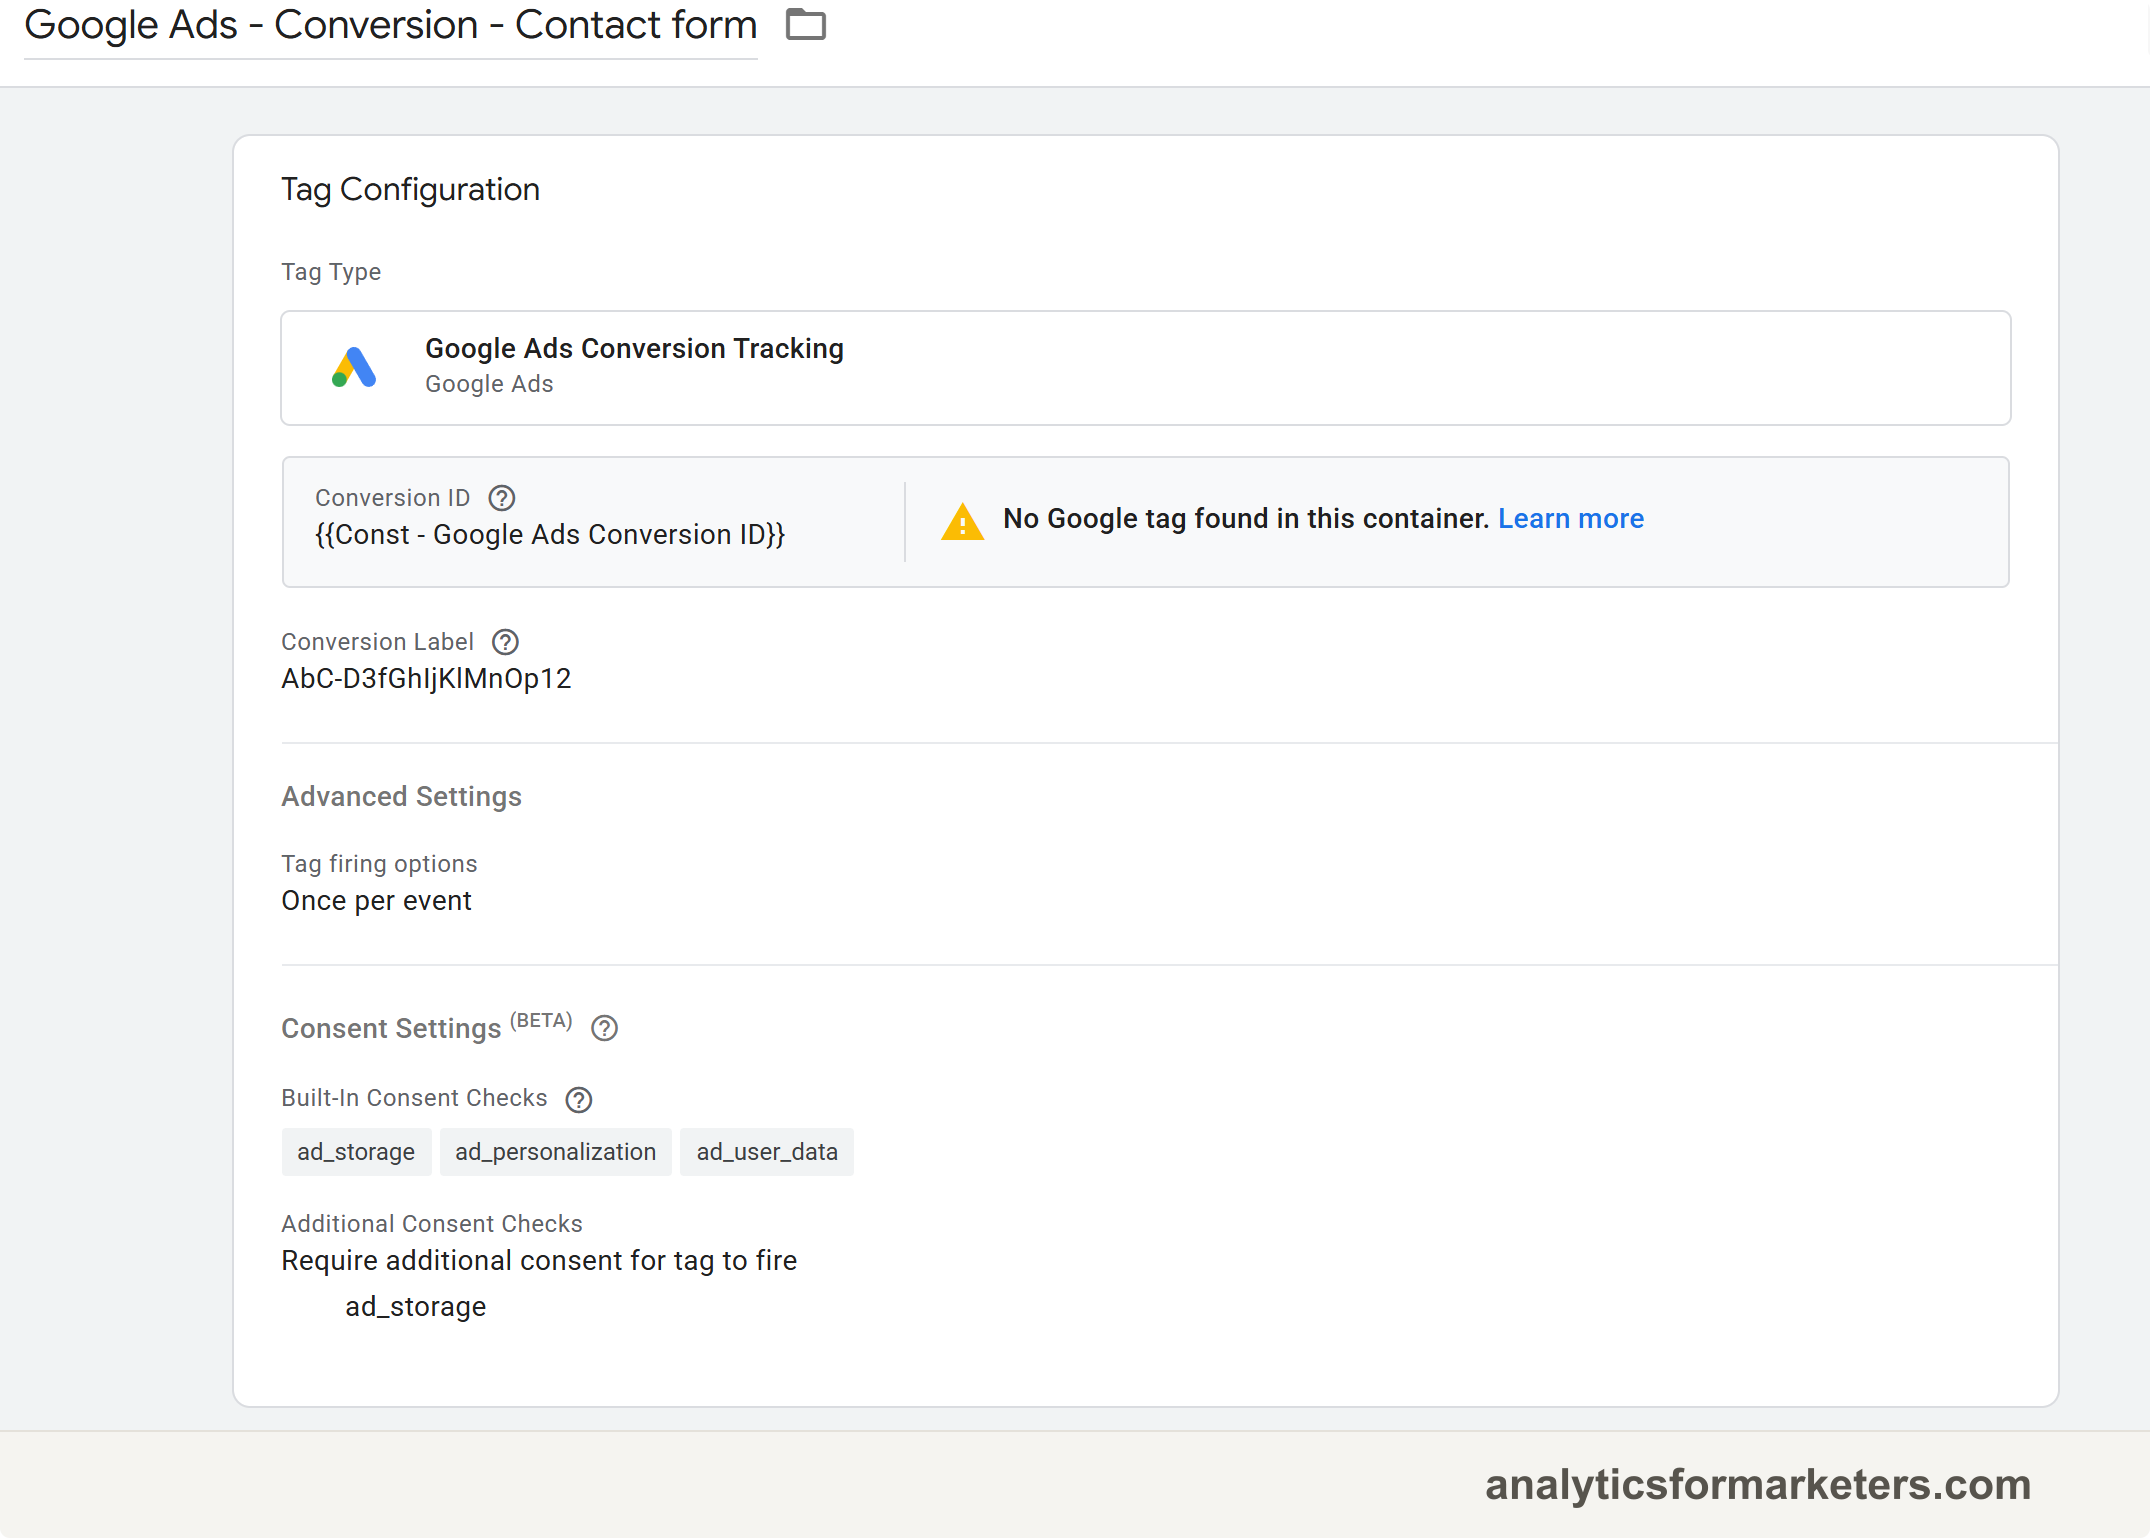Image resolution: width=2150 pixels, height=1538 pixels.
Task: Open the Learn more link
Action: (1570, 518)
